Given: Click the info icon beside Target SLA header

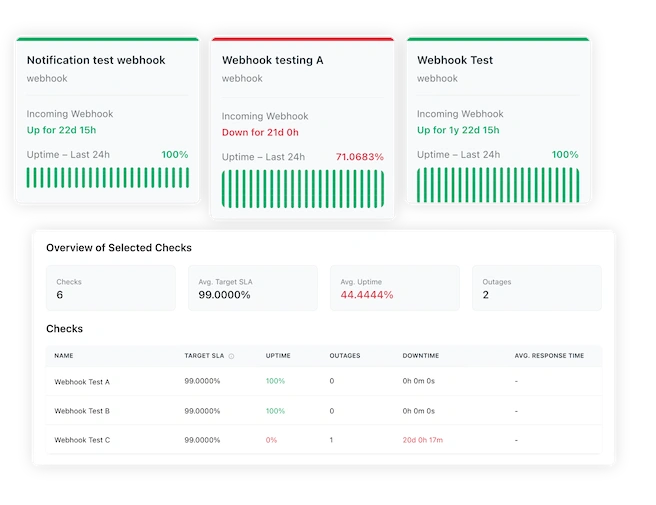Looking at the screenshot, I should 231,356.
